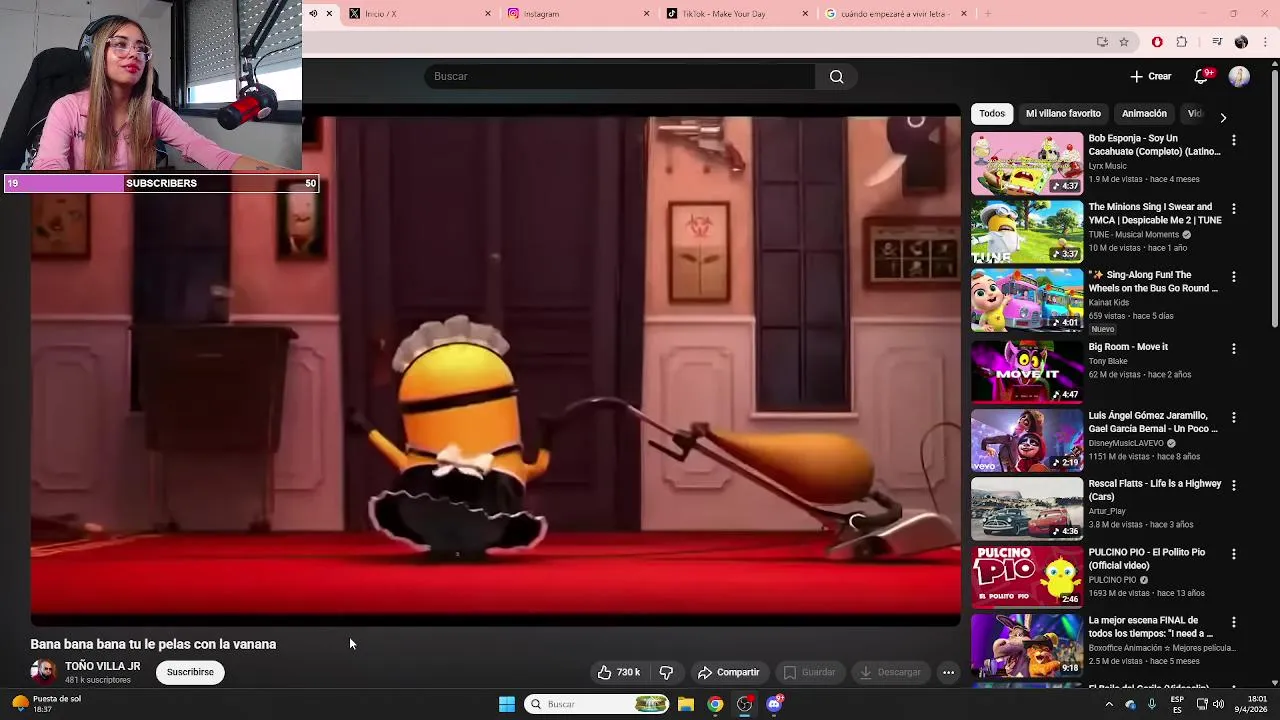Open the YouTube account avatar menu
This screenshot has width=1280, height=720.
1239,76
